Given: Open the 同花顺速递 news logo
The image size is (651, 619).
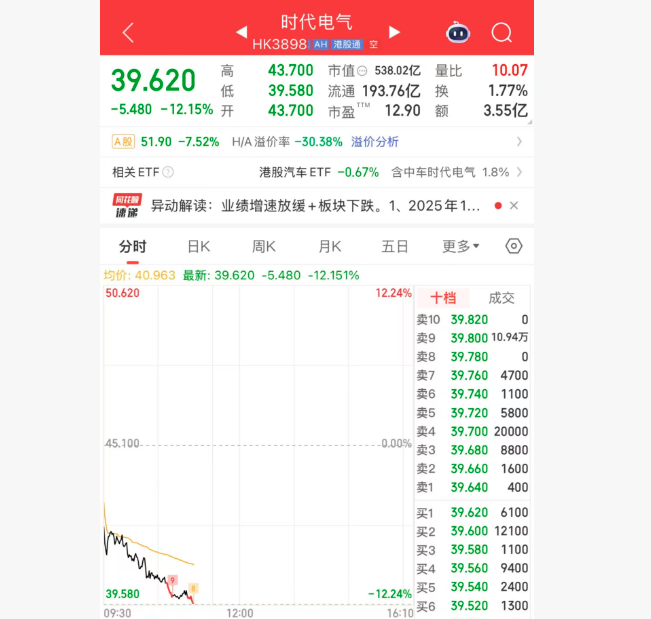Looking at the screenshot, I should click(x=127, y=206).
